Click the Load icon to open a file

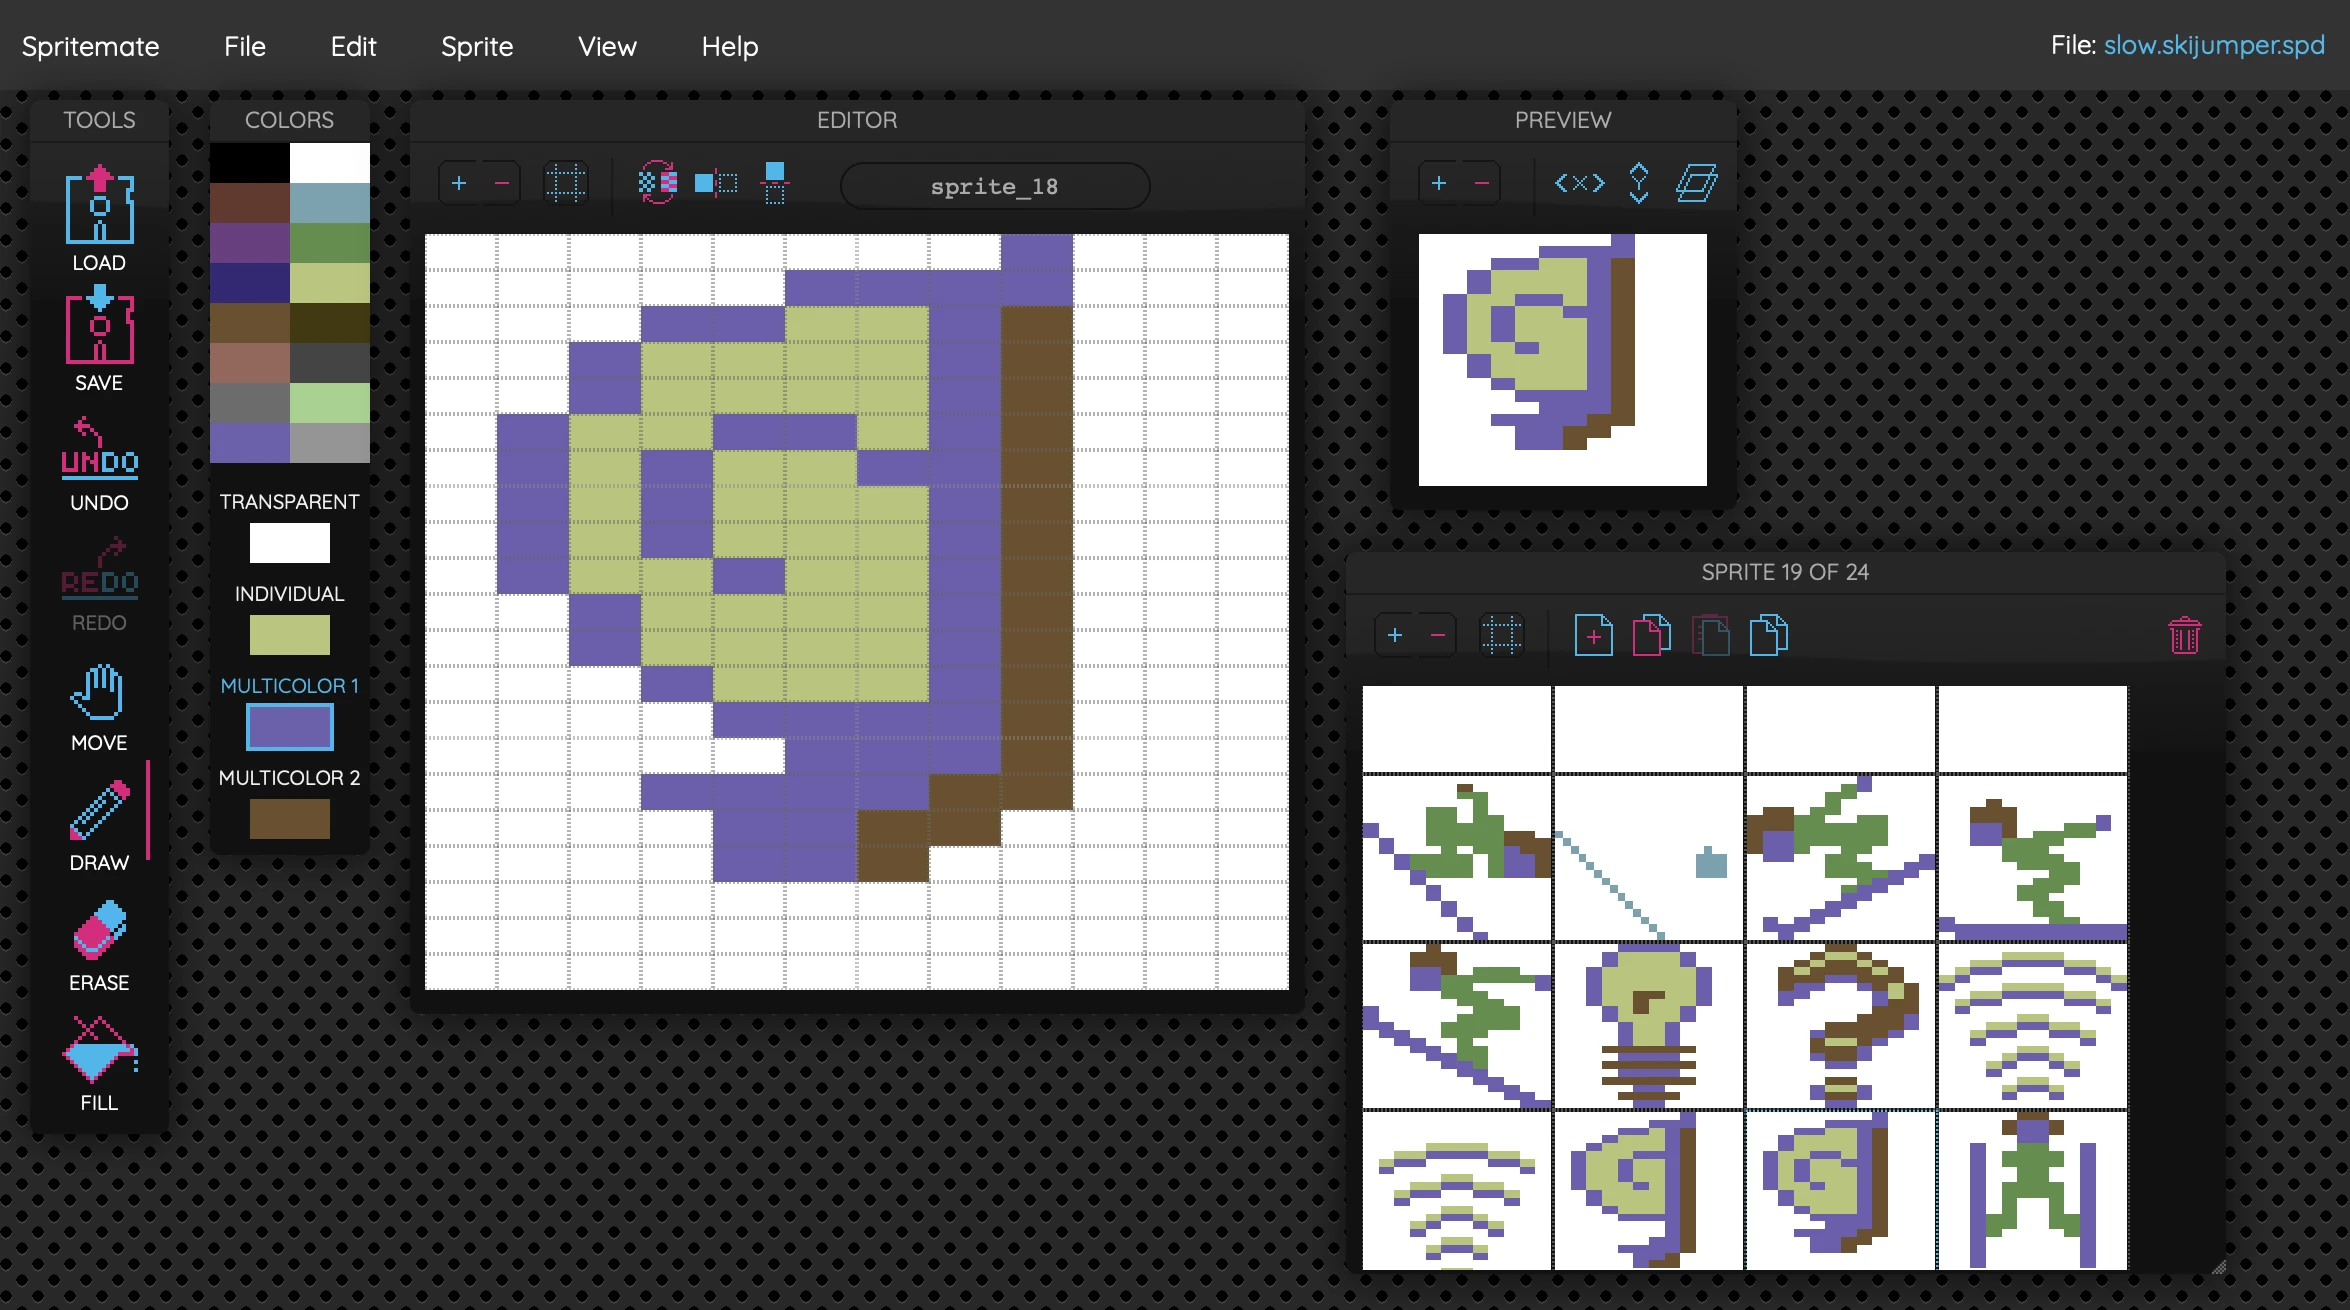point(99,210)
